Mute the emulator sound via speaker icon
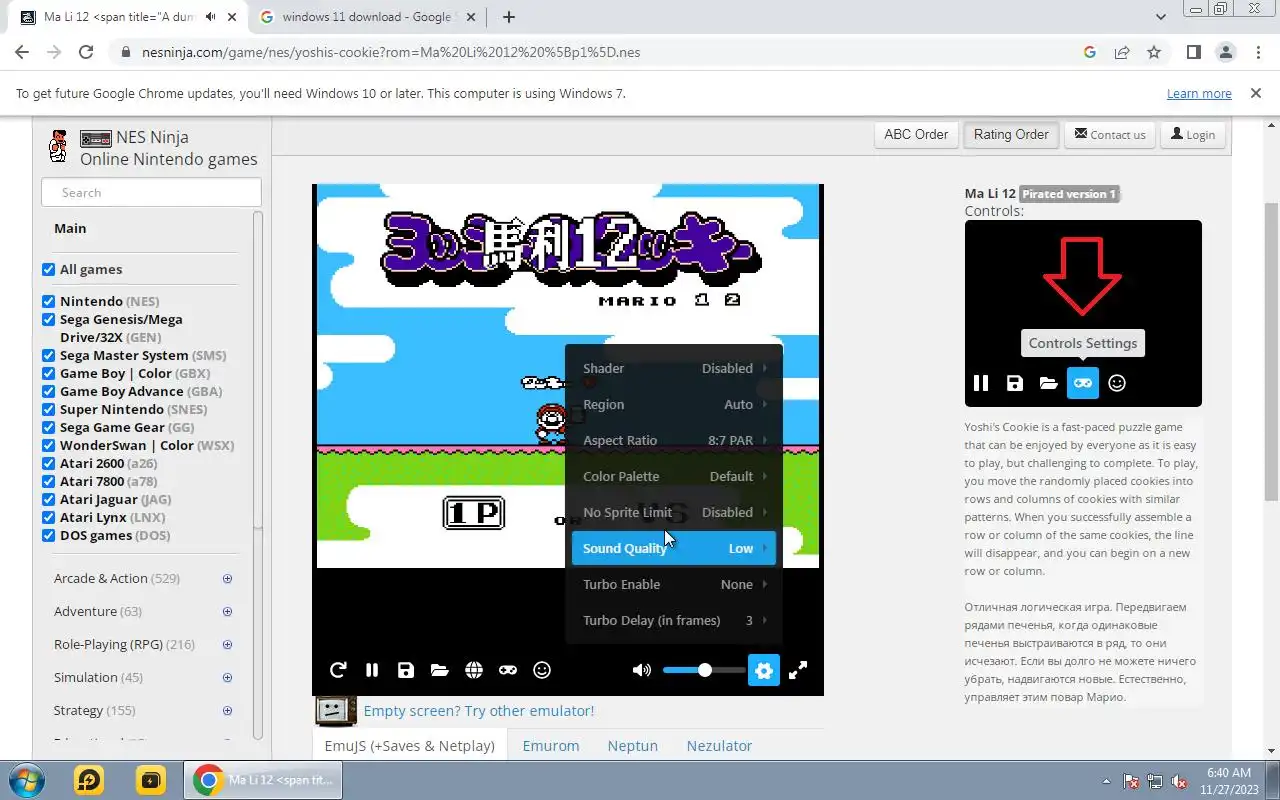This screenshot has width=1280, height=800. coord(642,670)
